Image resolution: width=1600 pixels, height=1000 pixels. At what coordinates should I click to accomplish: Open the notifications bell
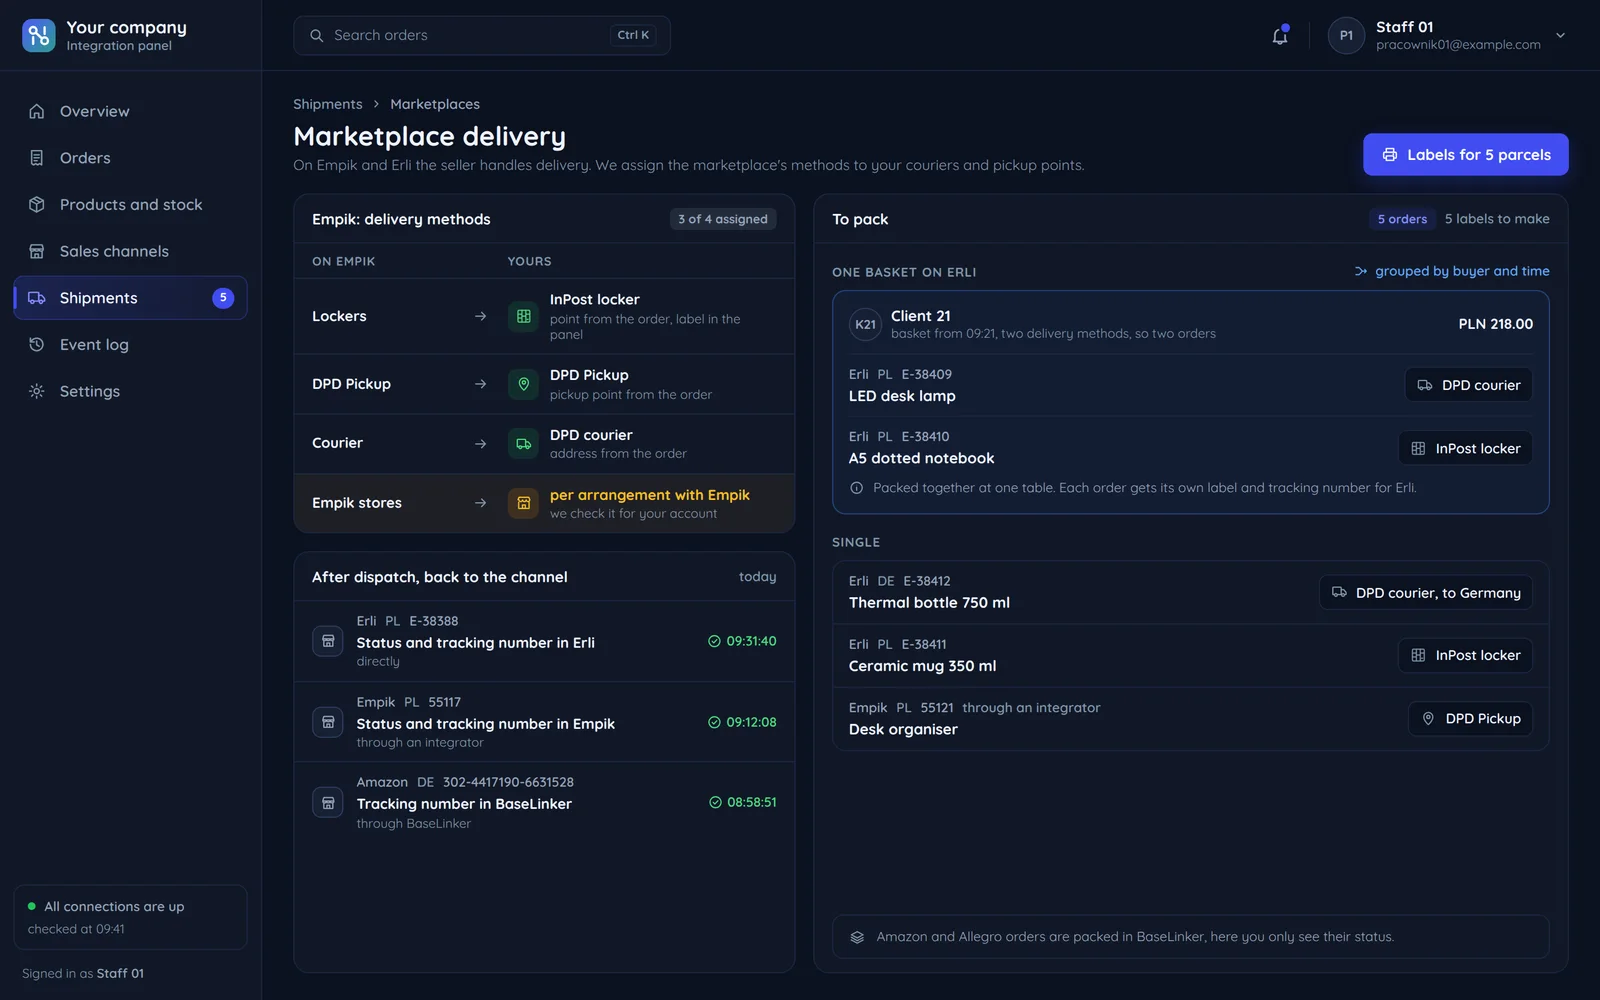pyautogui.click(x=1280, y=36)
